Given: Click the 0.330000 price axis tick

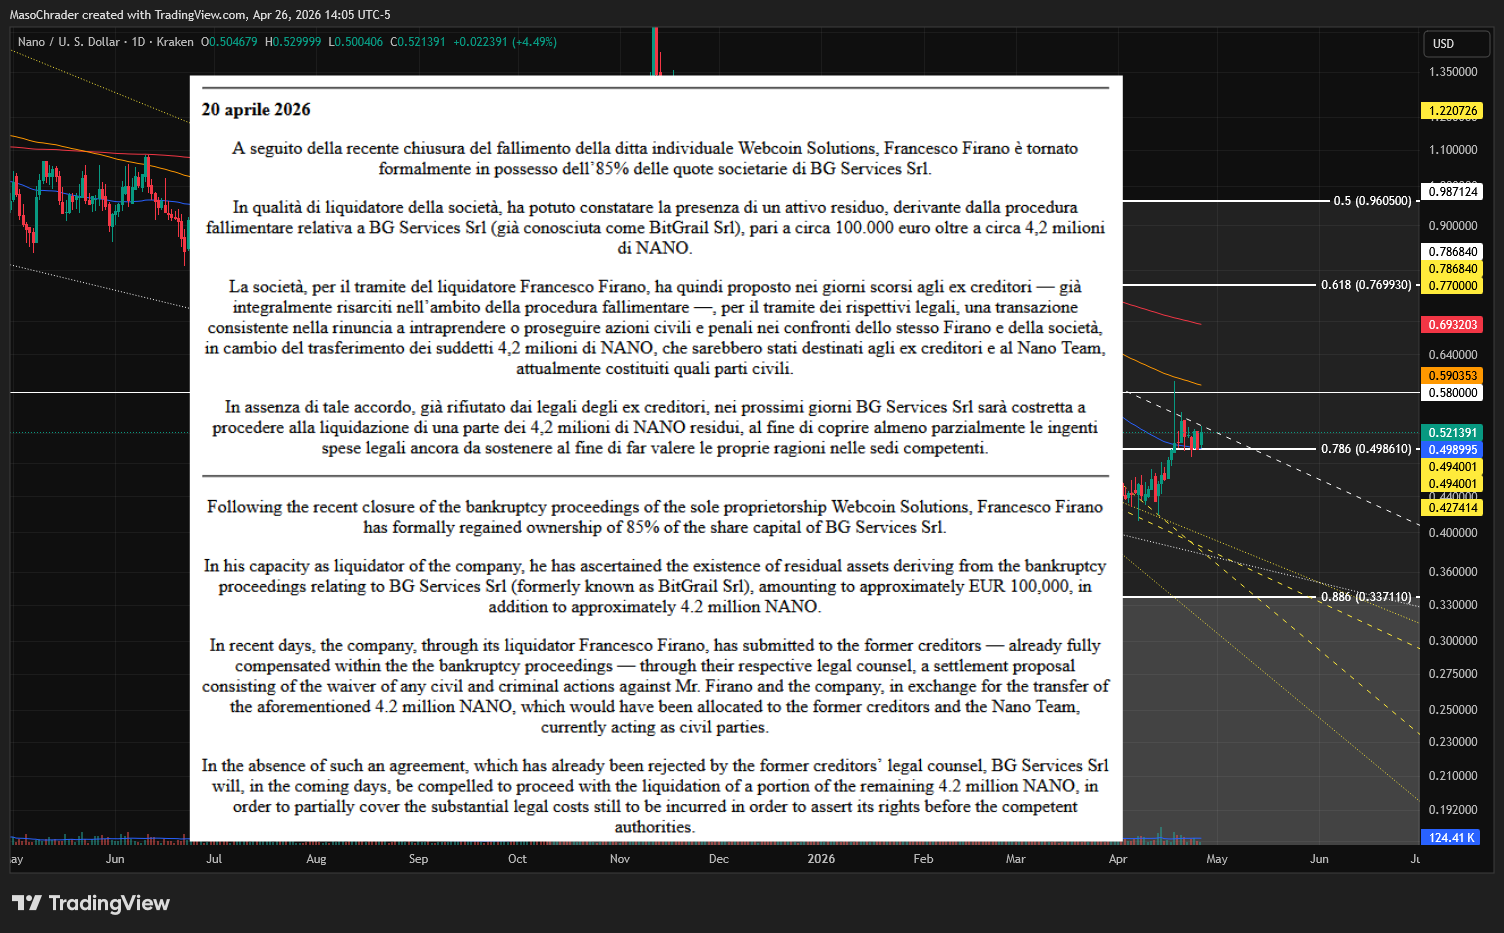Looking at the screenshot, I should (x=1453, y=605).
